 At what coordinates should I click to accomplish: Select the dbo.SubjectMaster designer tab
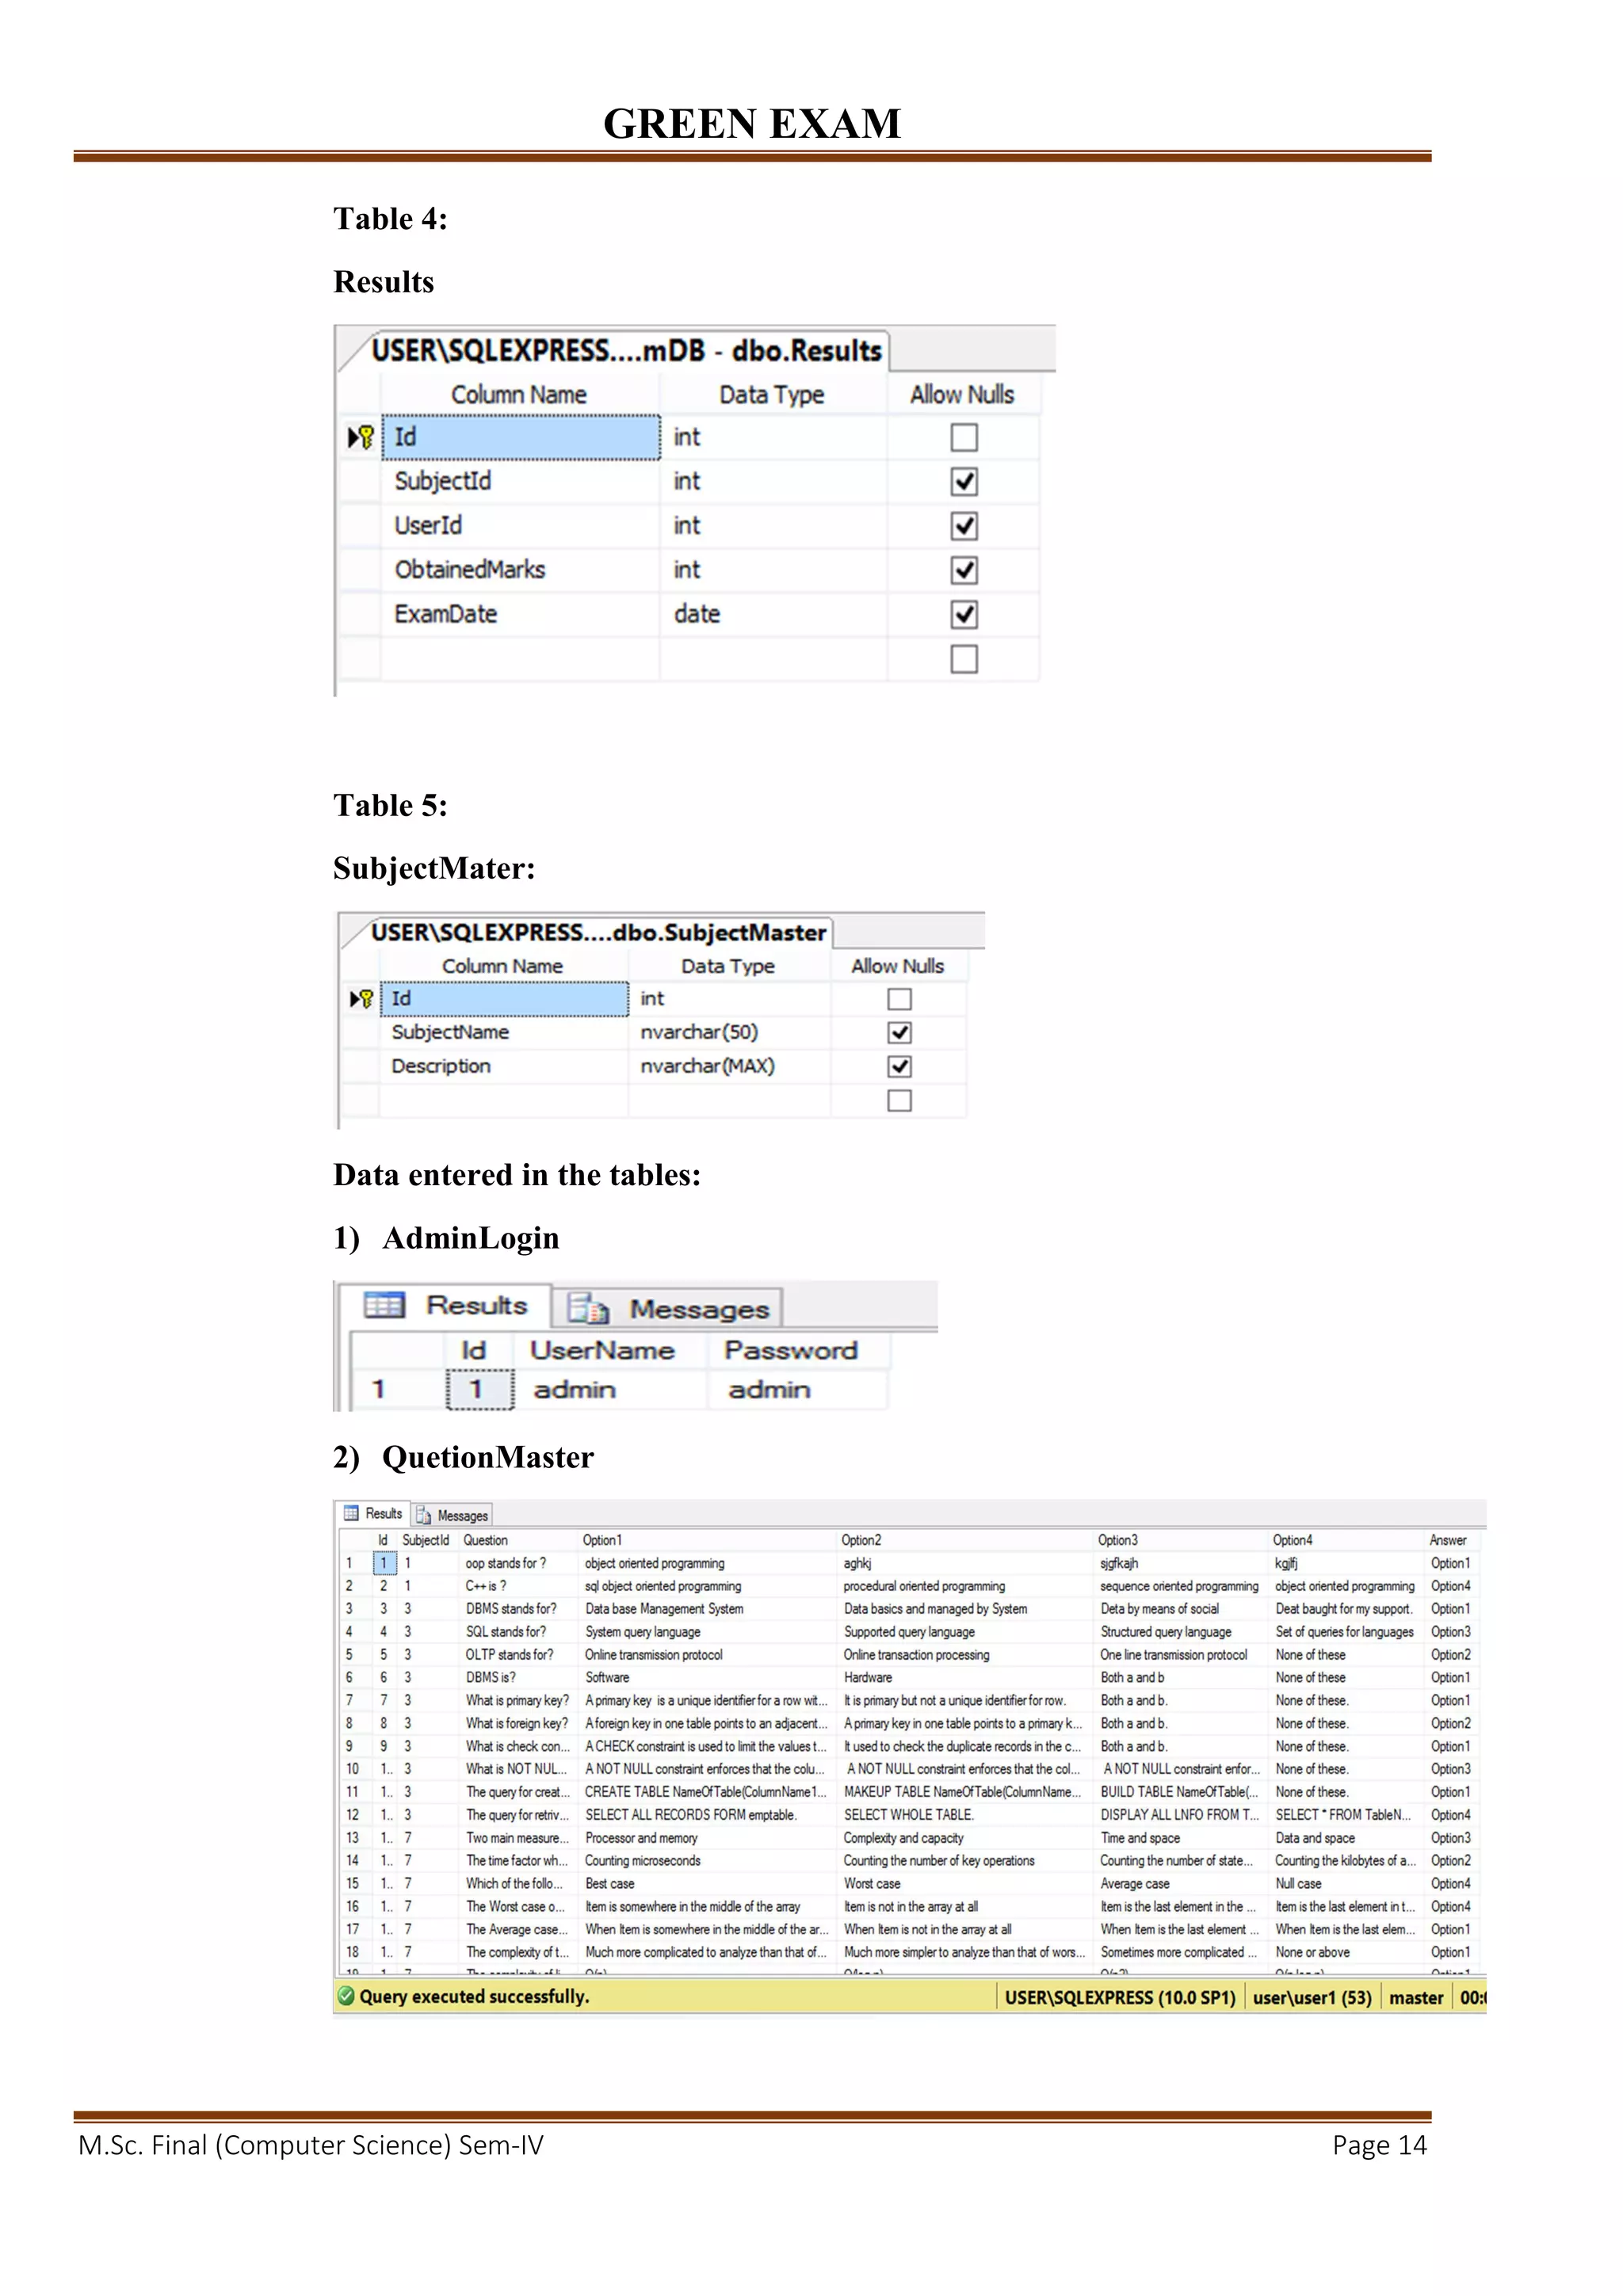pos(597,932)
